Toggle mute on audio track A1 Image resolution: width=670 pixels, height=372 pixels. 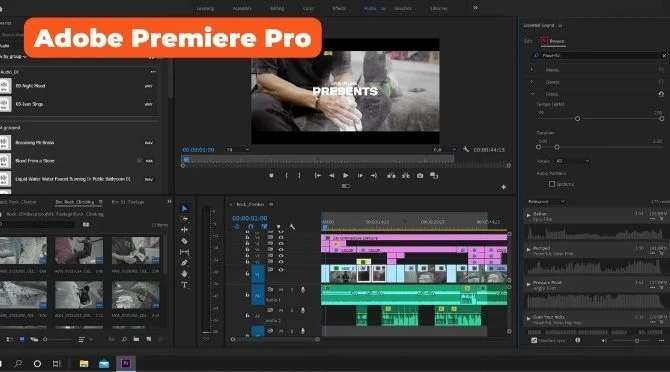tap(281, 290)
